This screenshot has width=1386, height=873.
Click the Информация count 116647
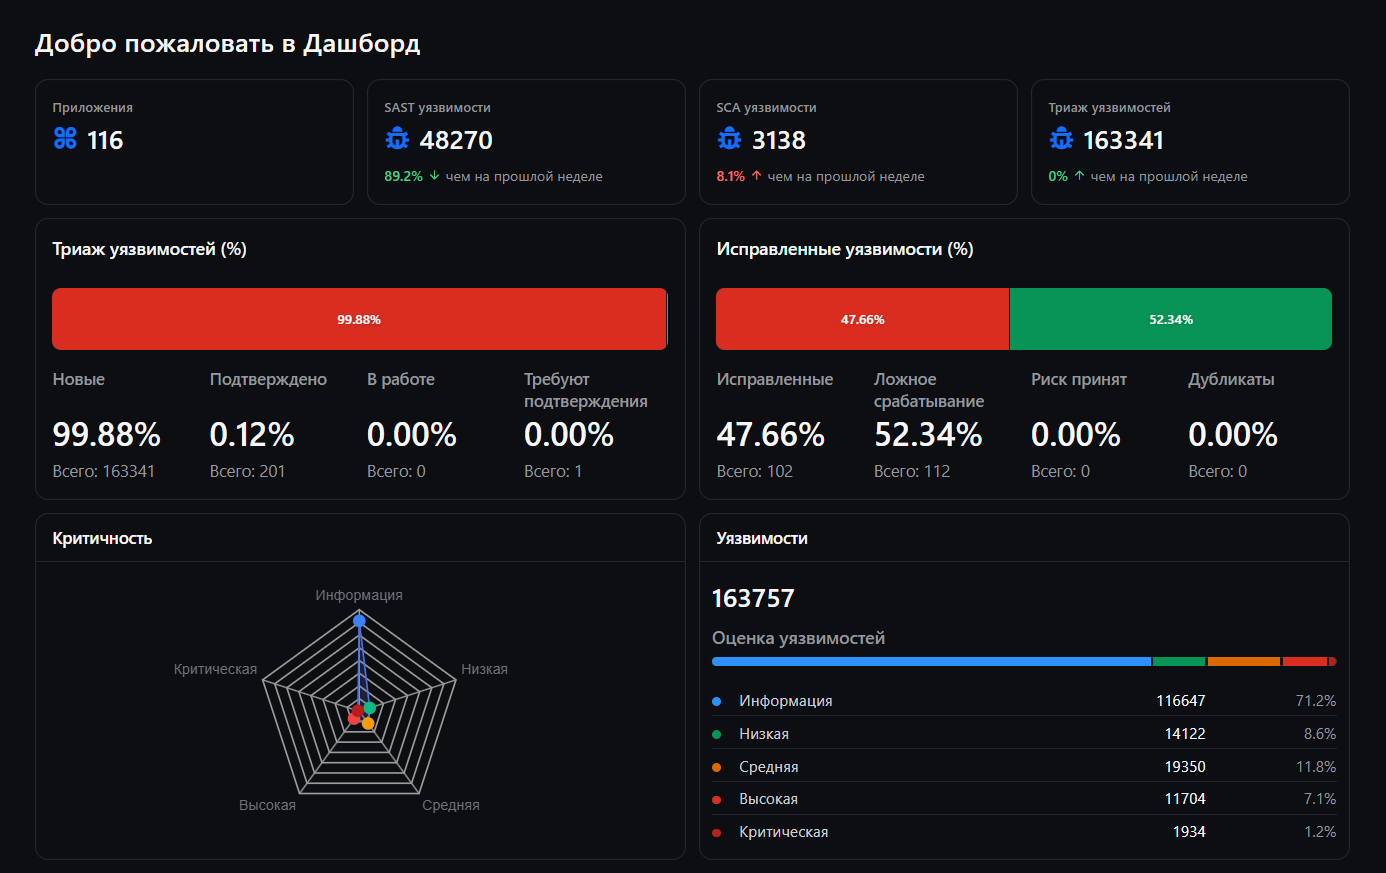tap(1181, 701)
